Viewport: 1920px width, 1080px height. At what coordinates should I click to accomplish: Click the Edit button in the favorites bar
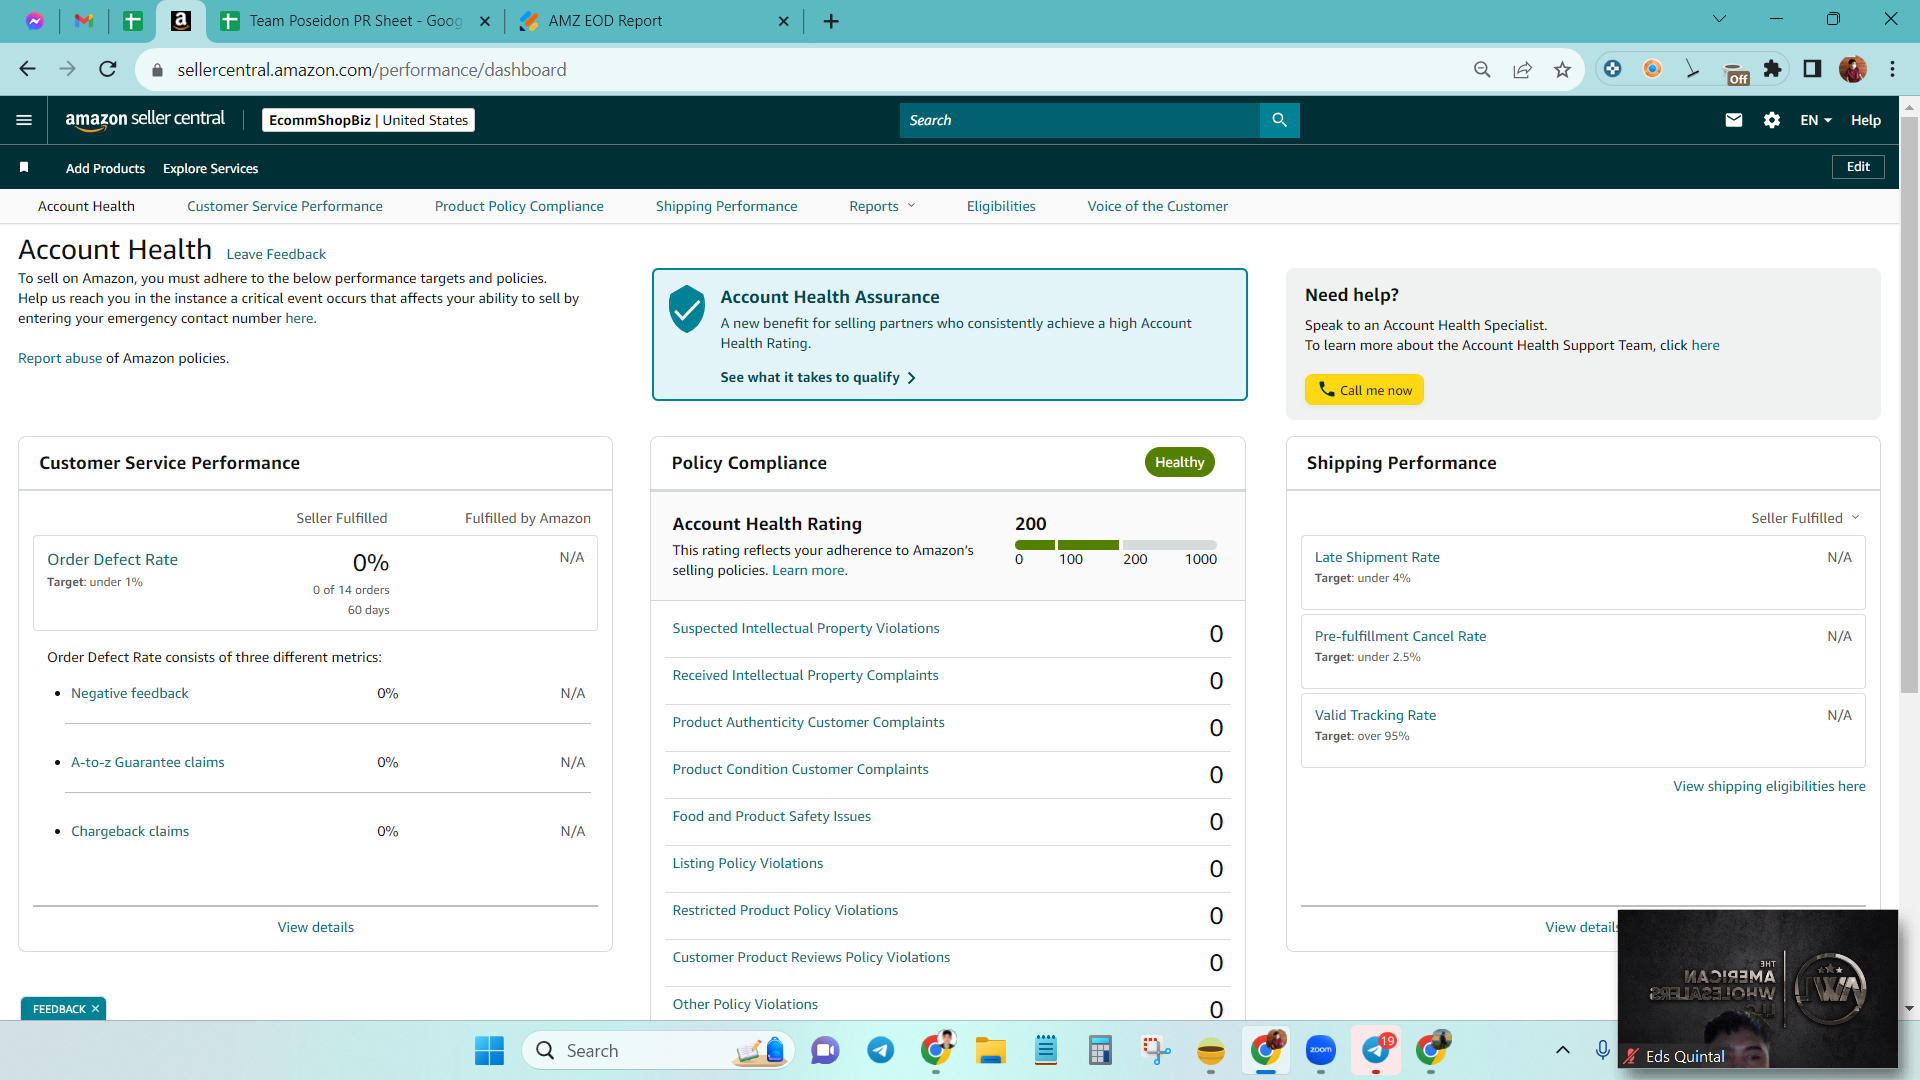(x=1858, y=167)
